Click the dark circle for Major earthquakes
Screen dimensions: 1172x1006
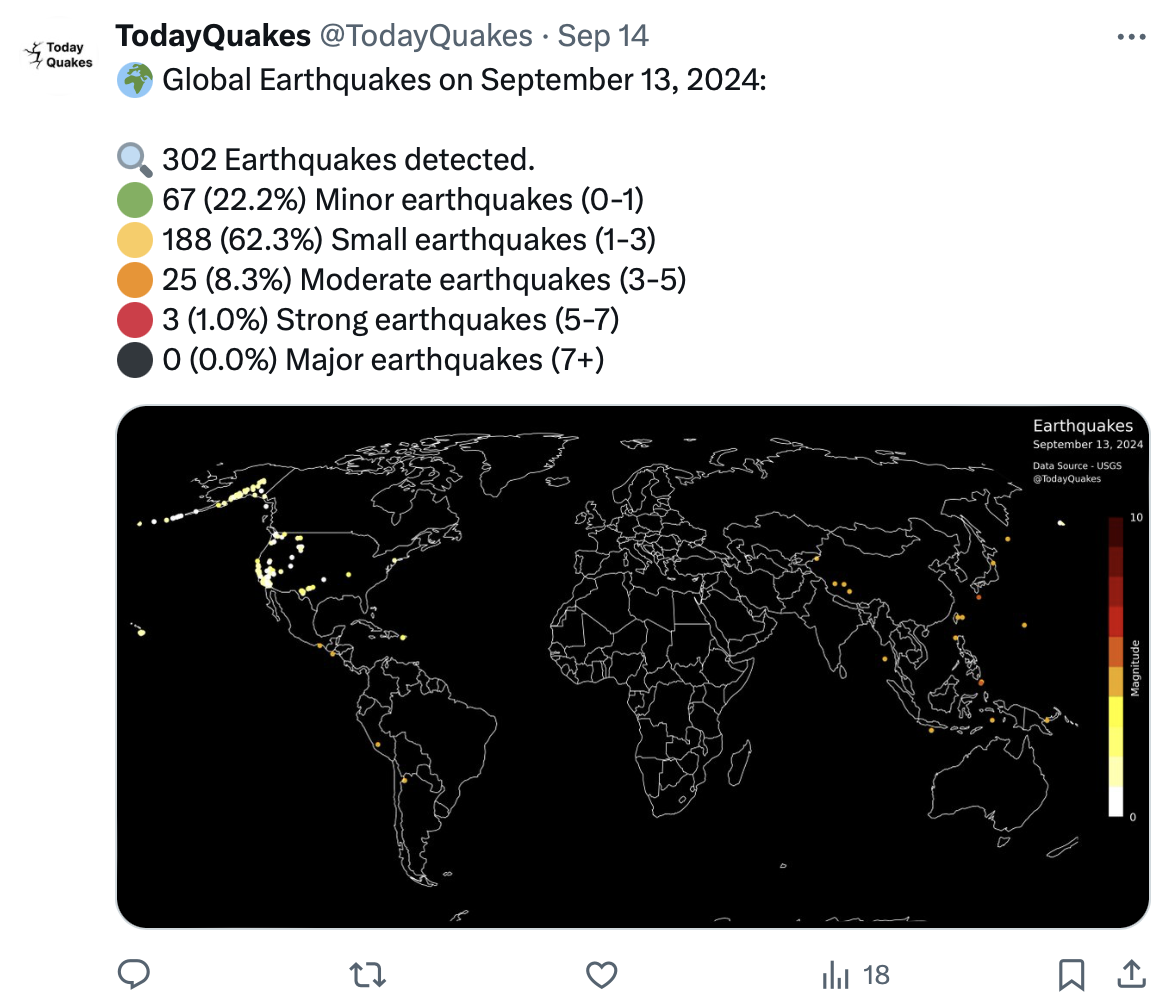pyautogui.click(x=135, y=359)
